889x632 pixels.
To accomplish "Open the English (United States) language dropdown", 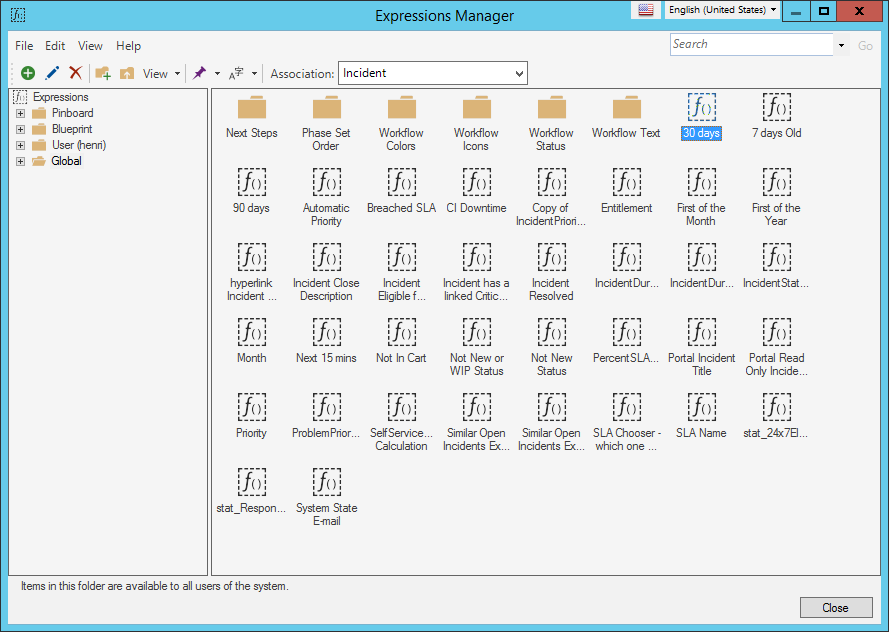I will point(722,10).
